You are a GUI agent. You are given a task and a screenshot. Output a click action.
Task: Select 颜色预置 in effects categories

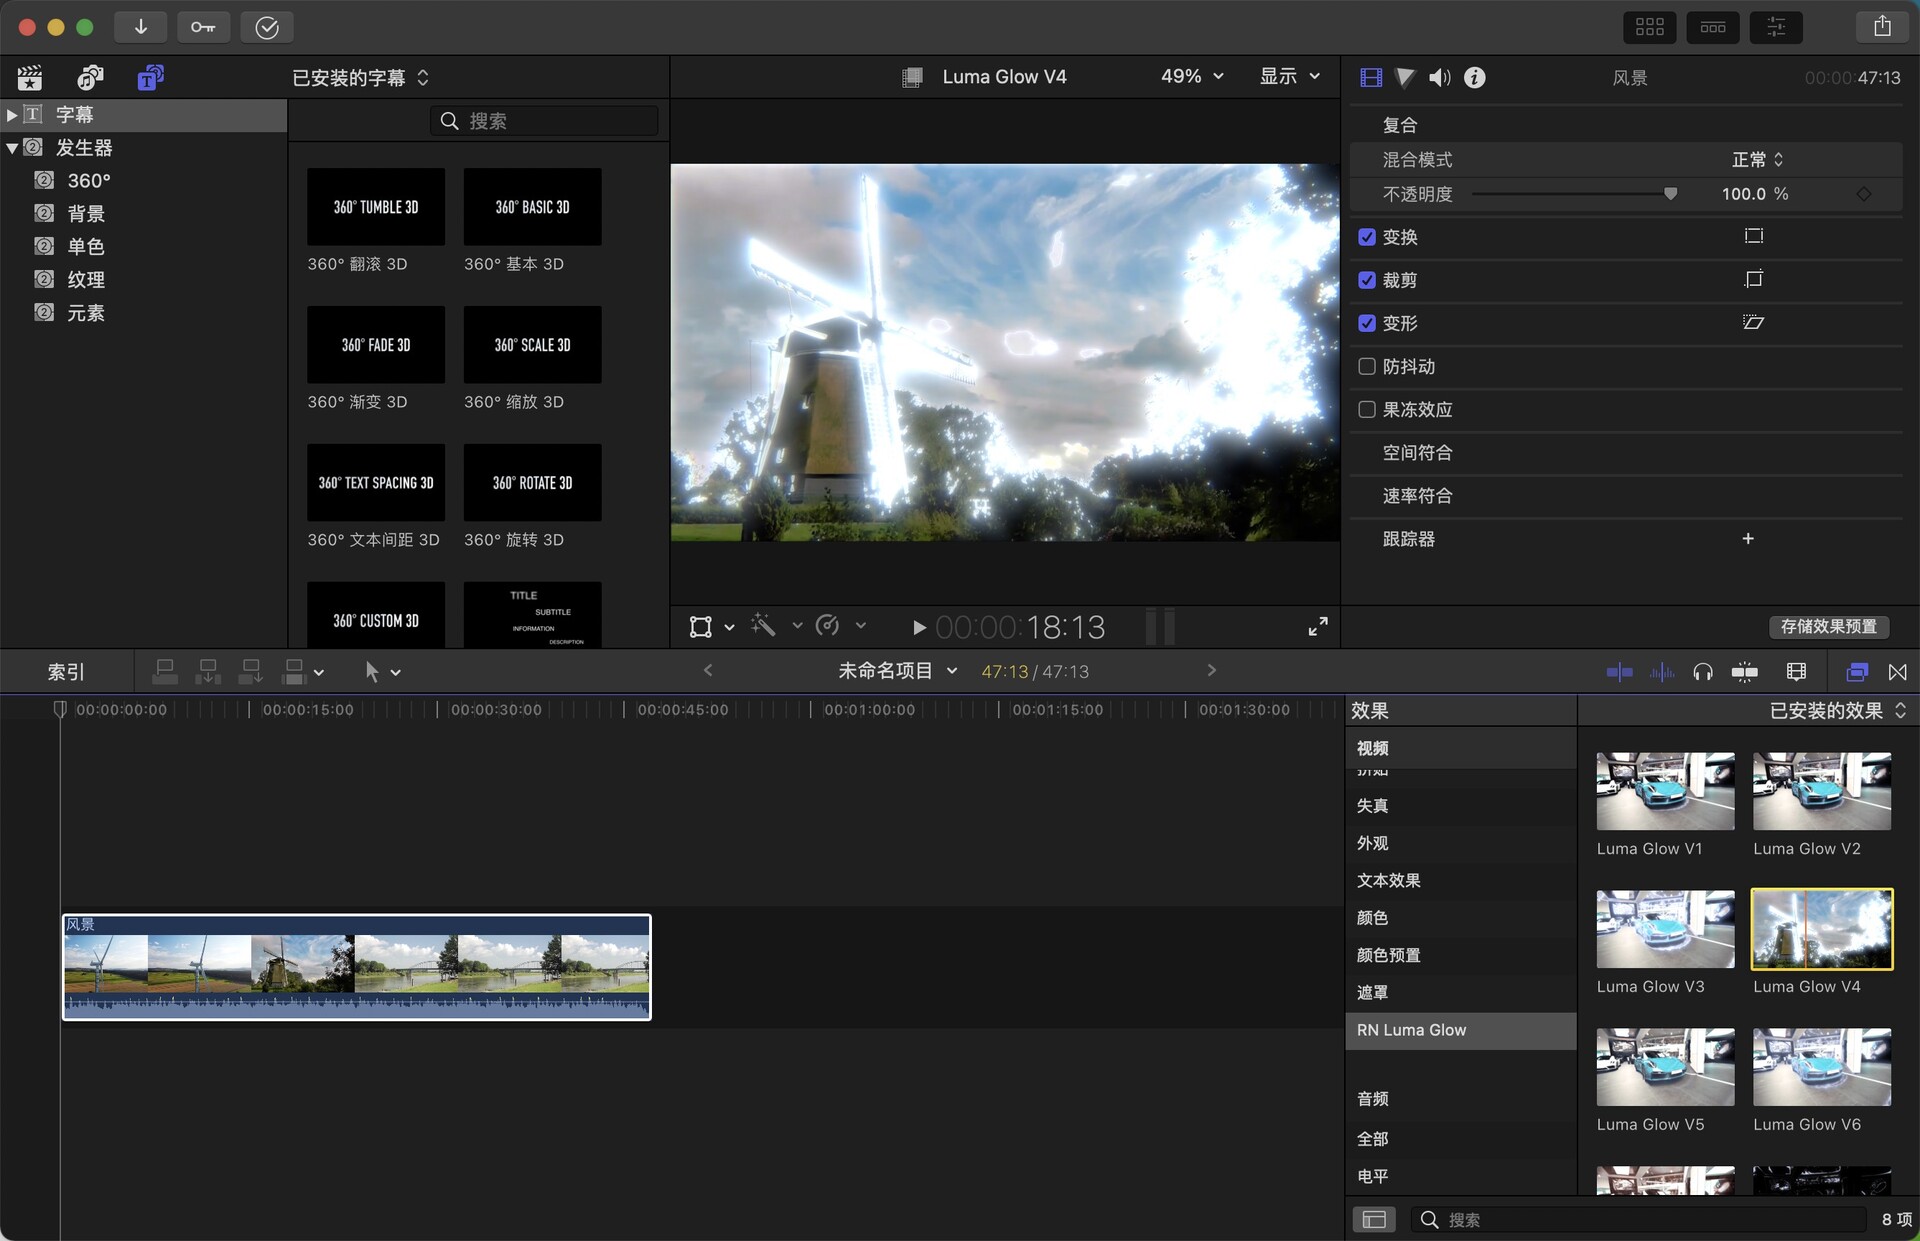pos(1460,955)
